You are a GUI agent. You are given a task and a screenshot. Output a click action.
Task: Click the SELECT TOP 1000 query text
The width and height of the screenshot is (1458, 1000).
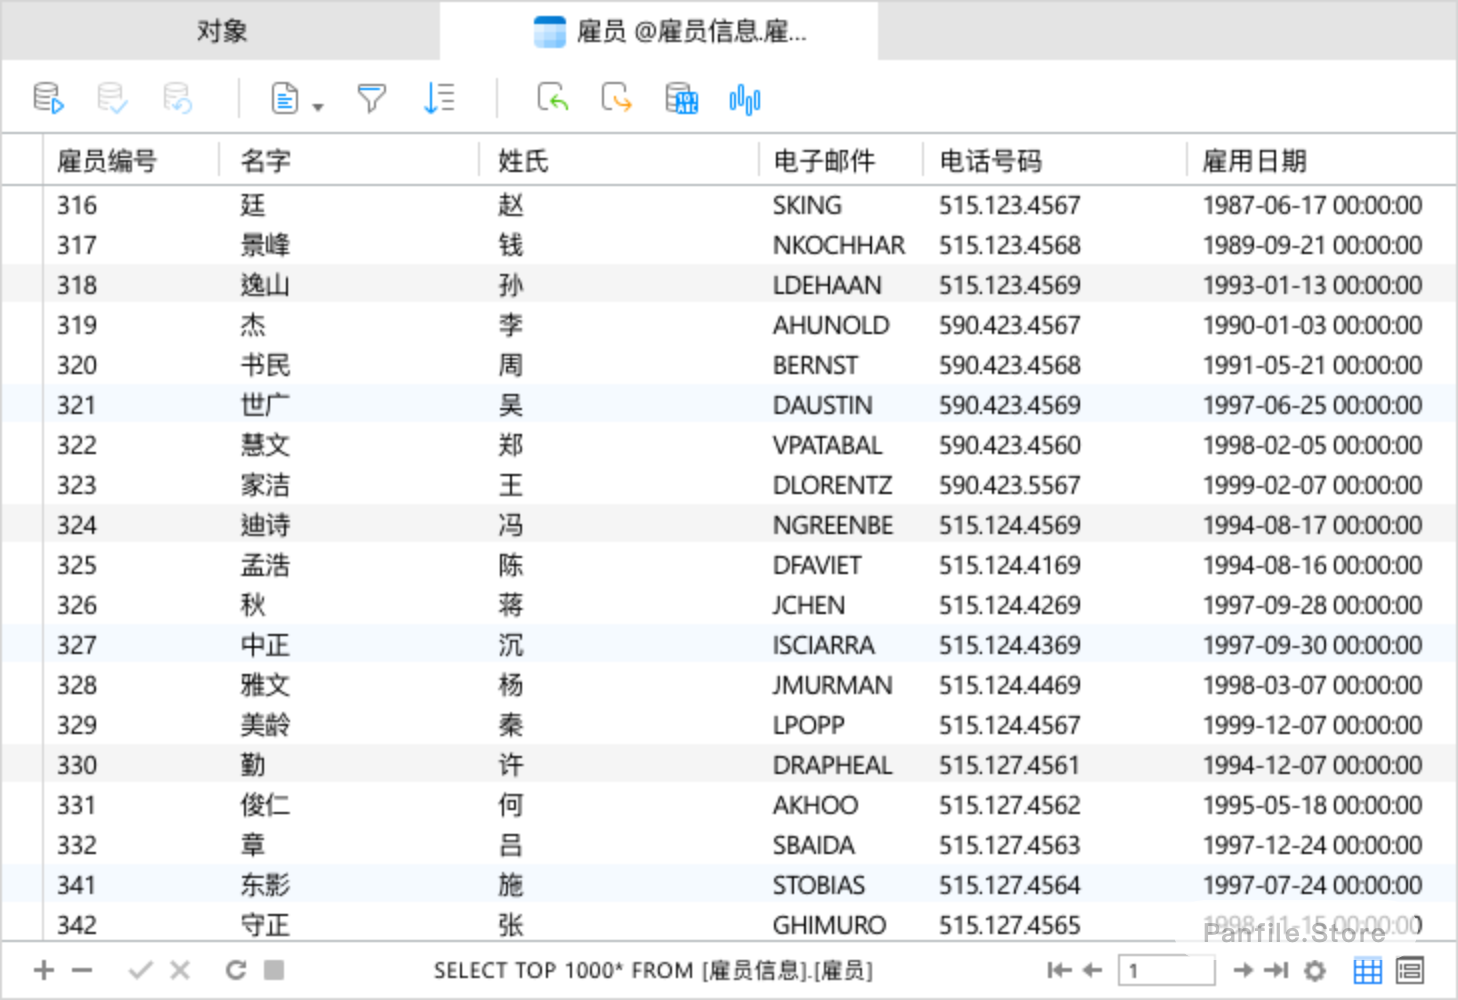[653, 970]
